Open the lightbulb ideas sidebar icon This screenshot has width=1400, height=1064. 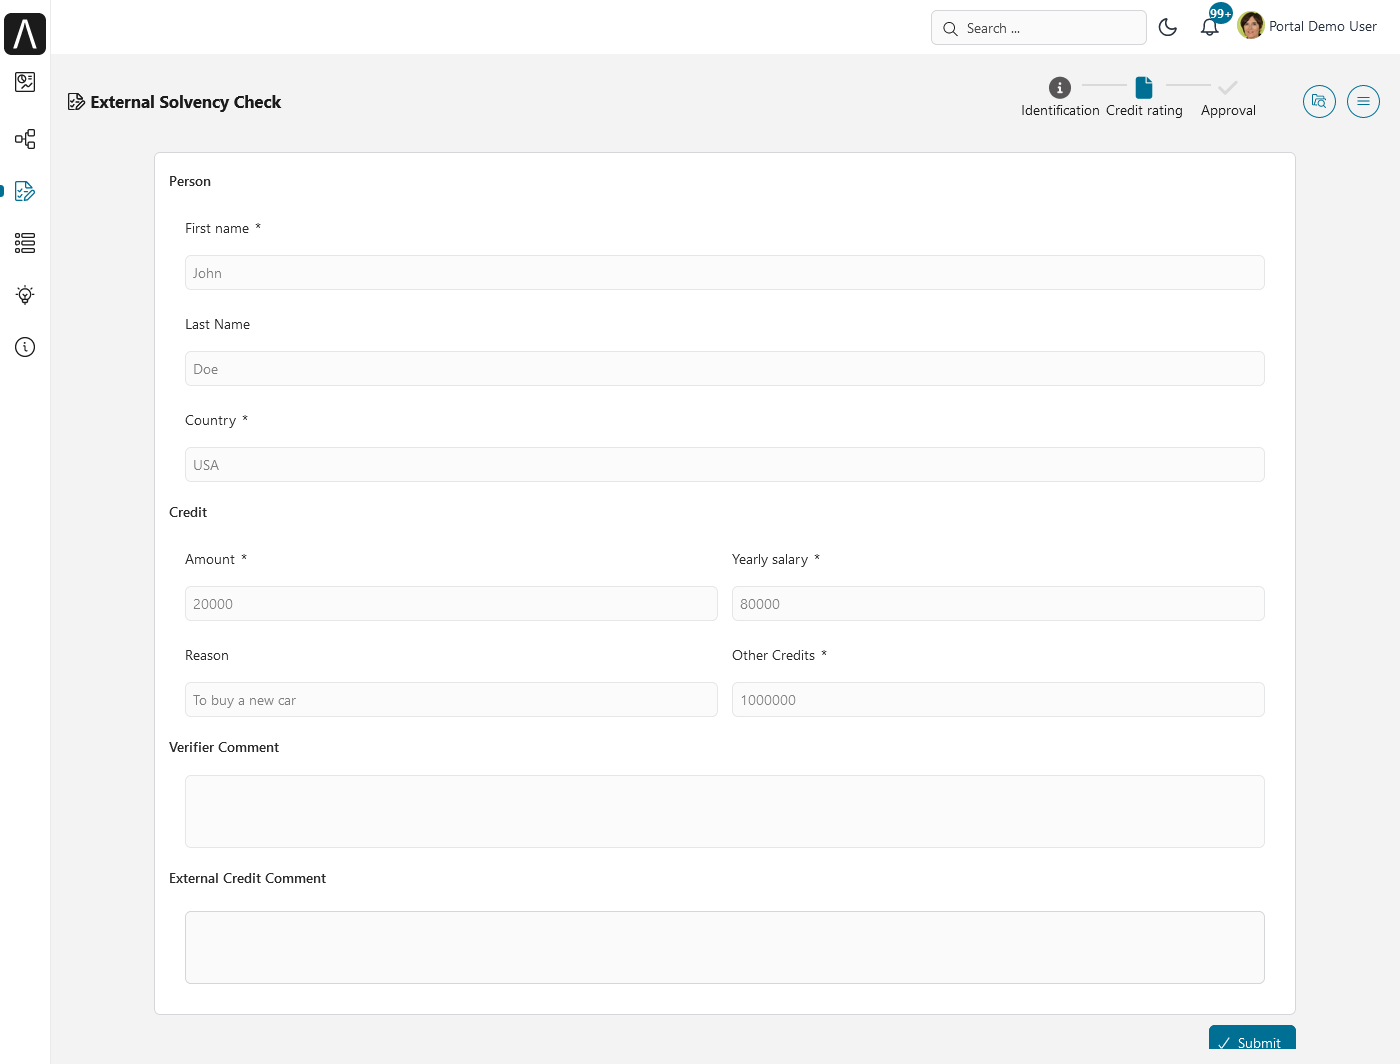click(25, 295)
